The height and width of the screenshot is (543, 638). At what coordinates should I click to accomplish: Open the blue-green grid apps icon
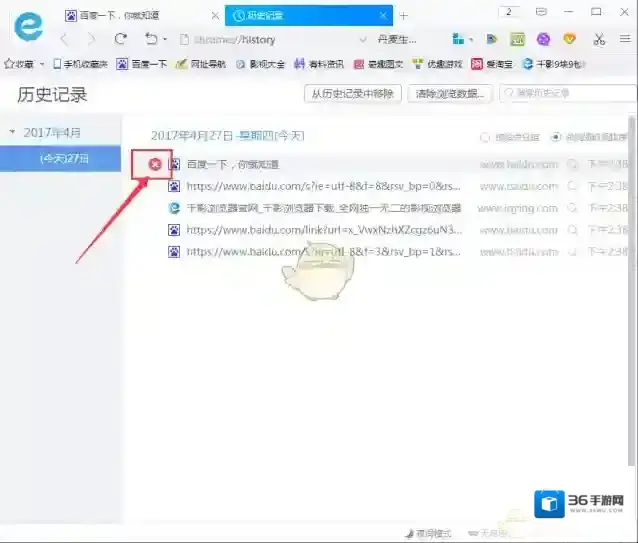pos(458,39)
